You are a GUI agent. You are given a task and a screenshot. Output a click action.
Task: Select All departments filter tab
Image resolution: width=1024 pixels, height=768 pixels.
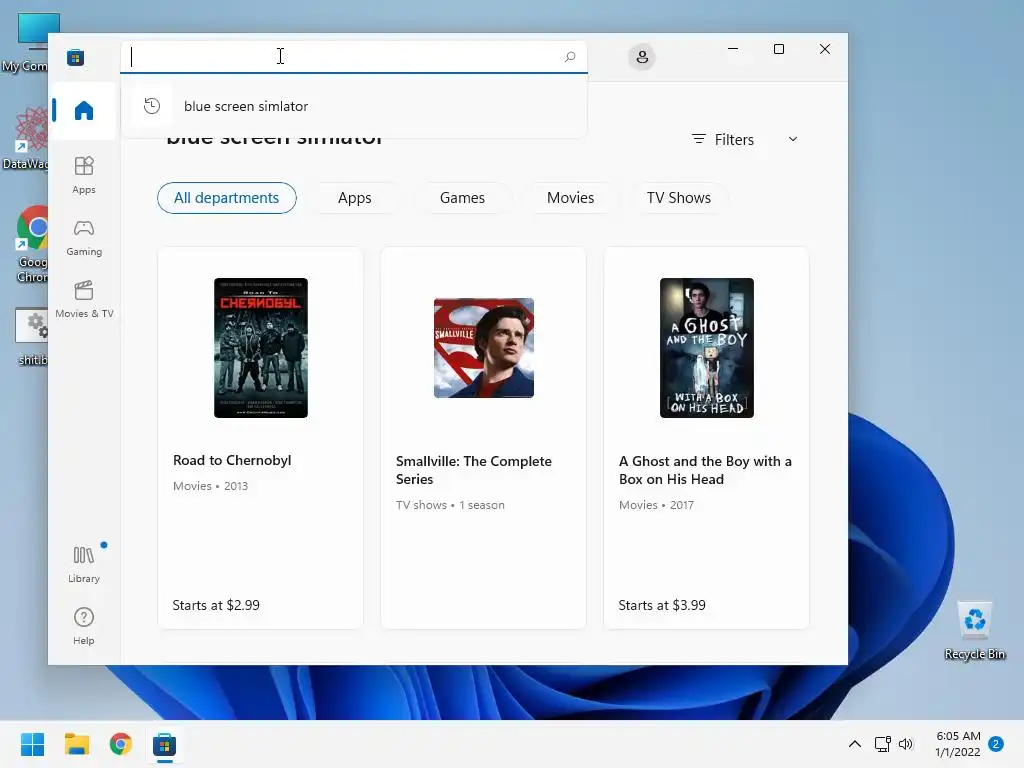pyautogui.click(x=227, y=198)
